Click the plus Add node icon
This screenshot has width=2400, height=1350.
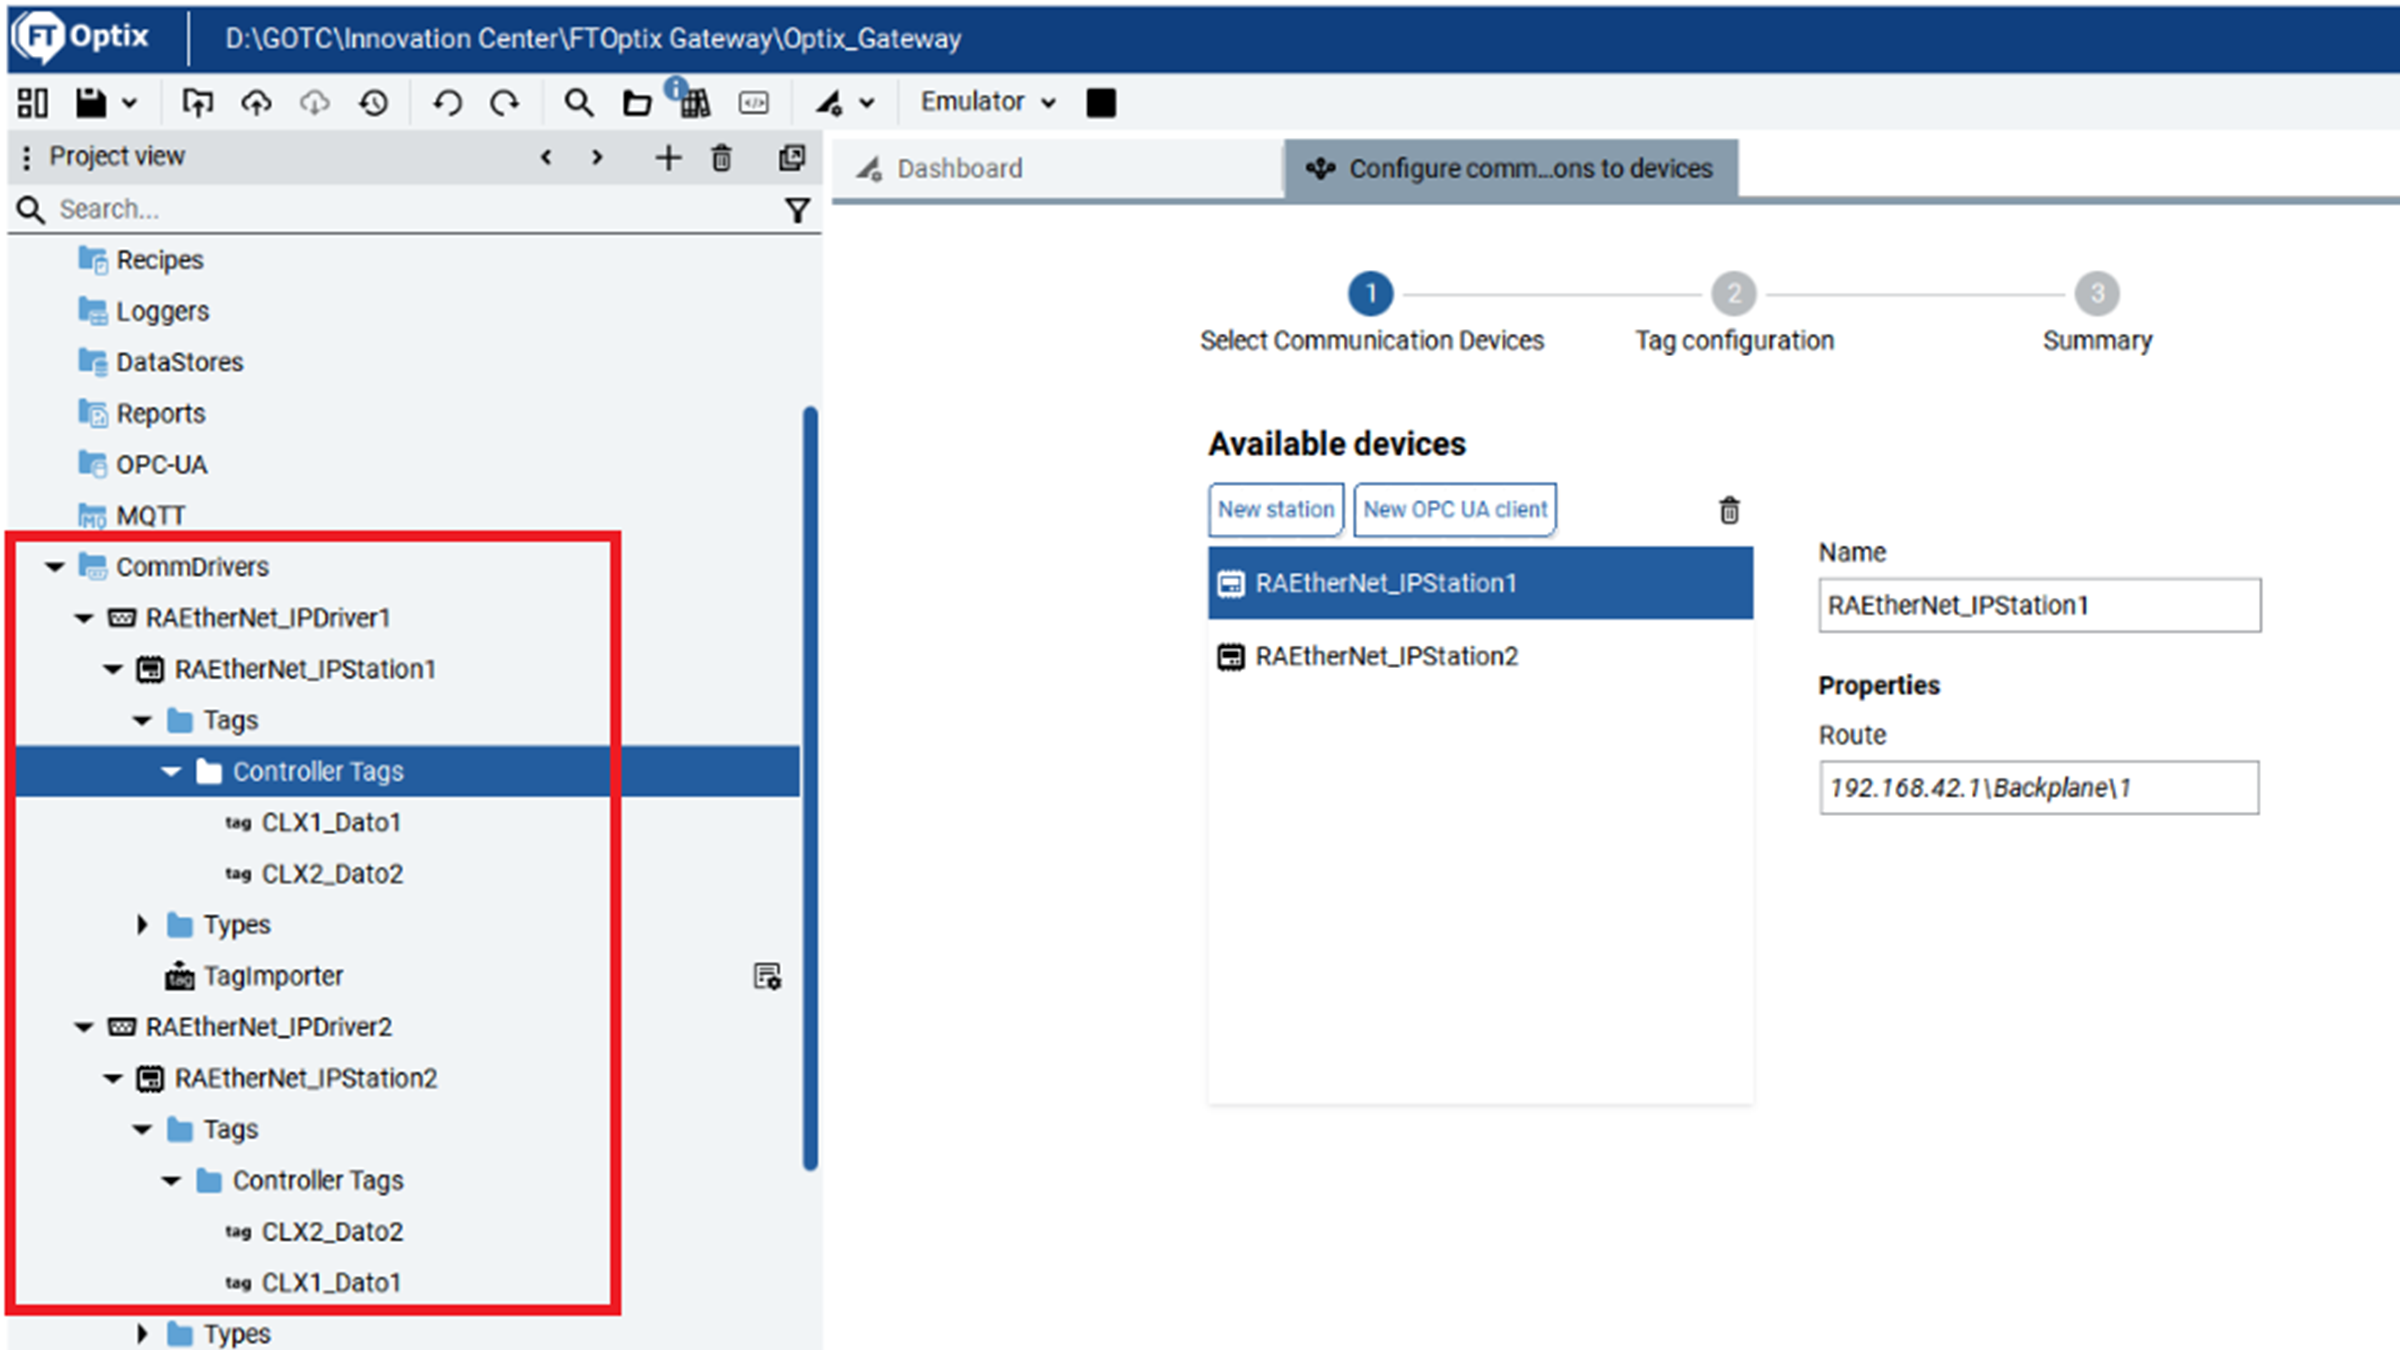[668, 157]
